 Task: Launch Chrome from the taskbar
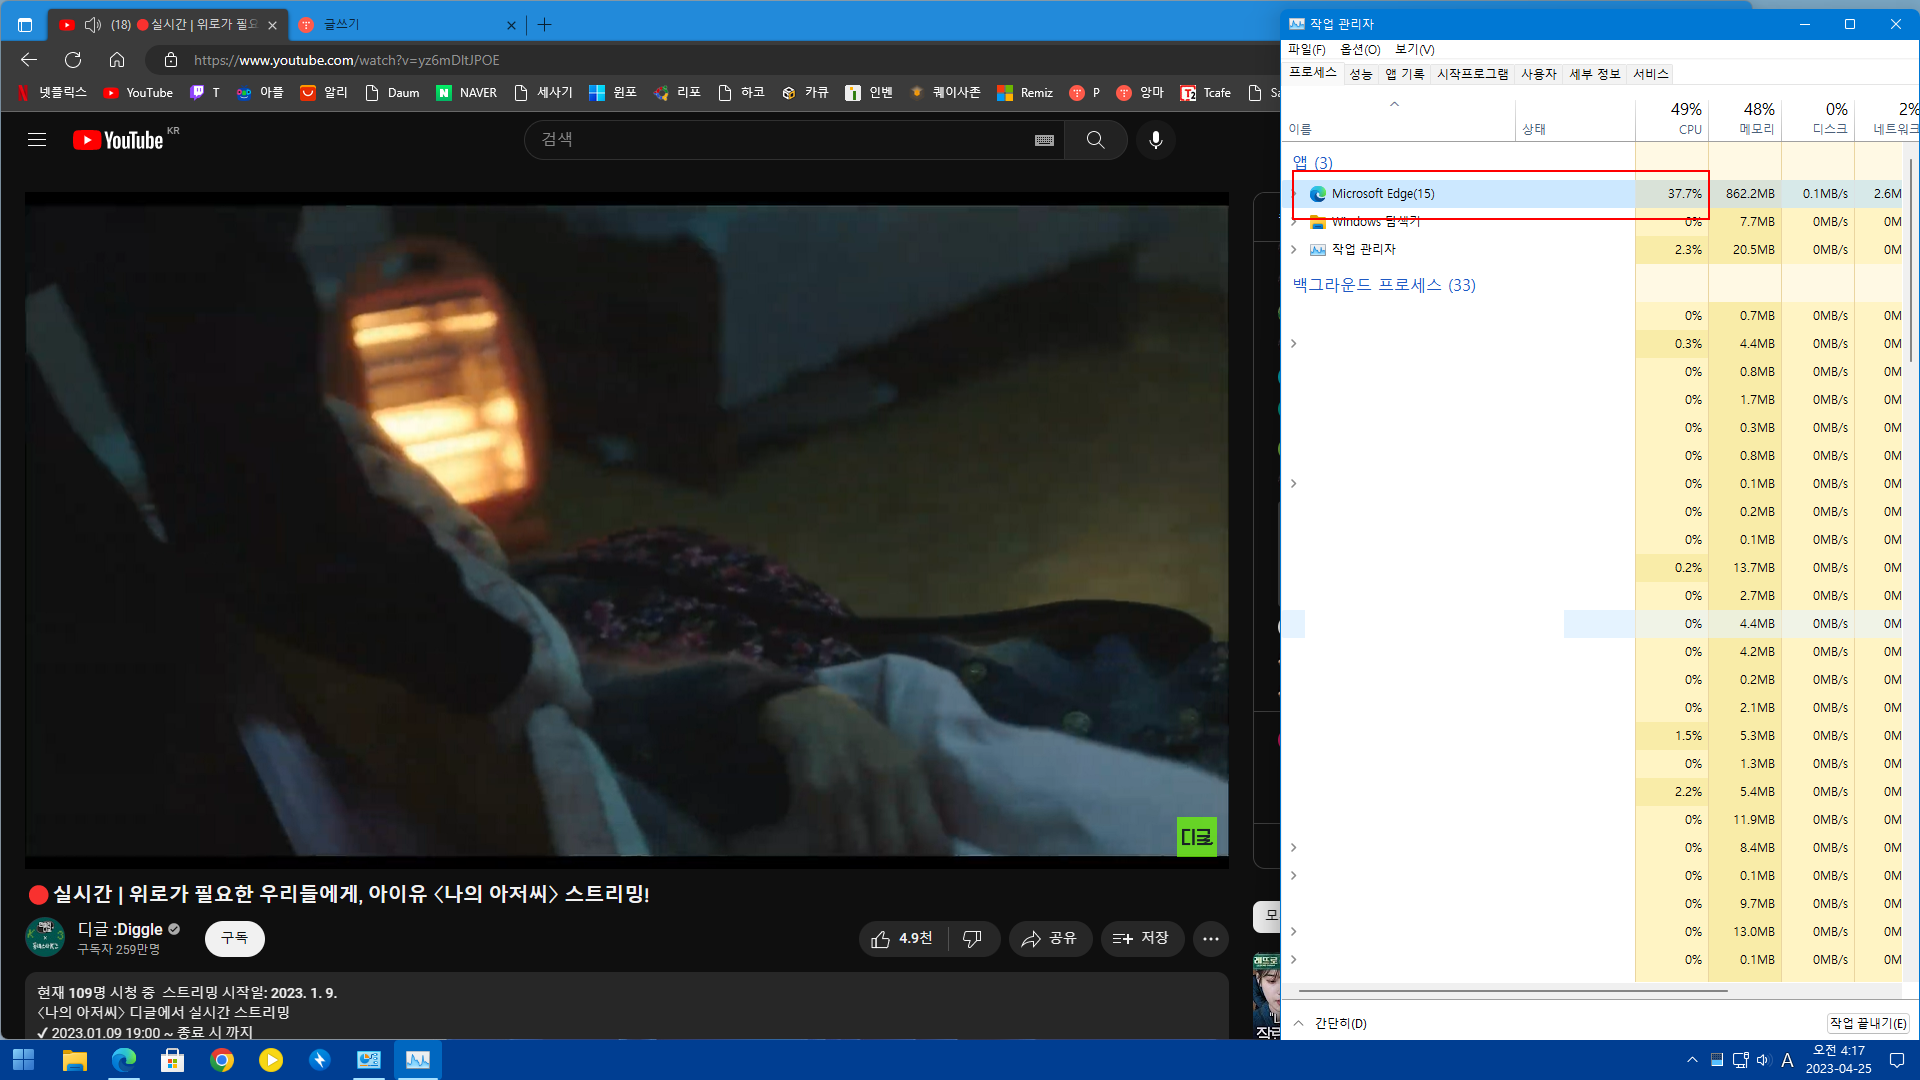[x=221, y=1060]
